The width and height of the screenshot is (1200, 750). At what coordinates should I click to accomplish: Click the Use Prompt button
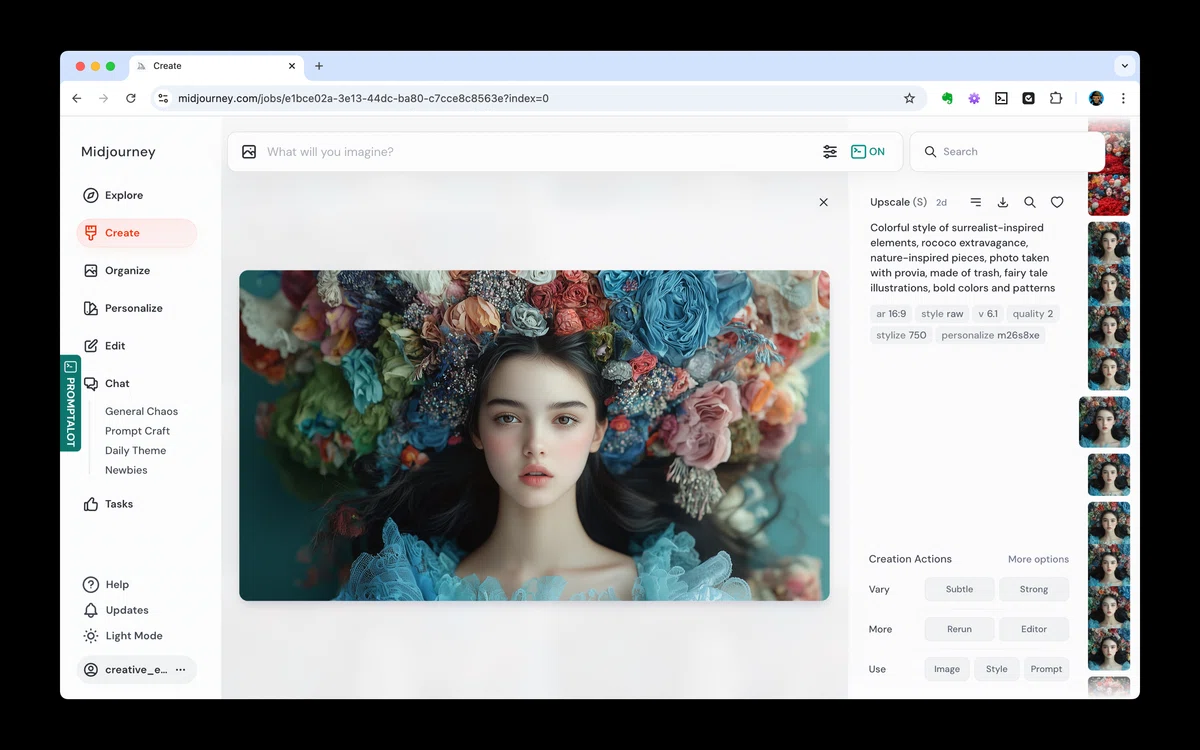coord(1046,669)
